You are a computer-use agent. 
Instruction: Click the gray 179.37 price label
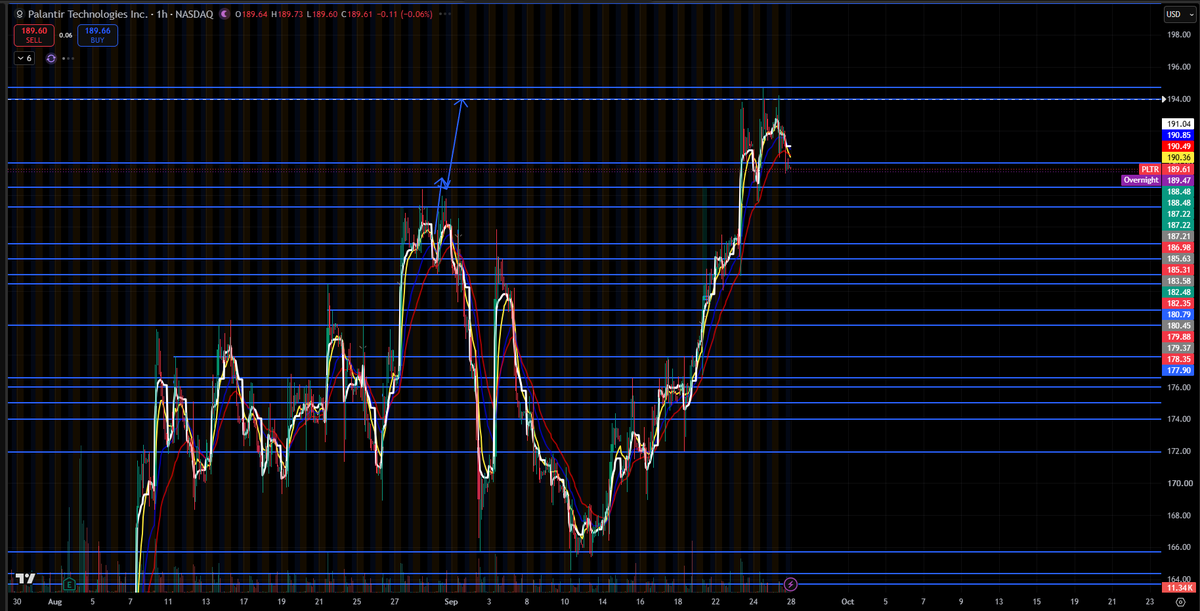(1176, 348)
